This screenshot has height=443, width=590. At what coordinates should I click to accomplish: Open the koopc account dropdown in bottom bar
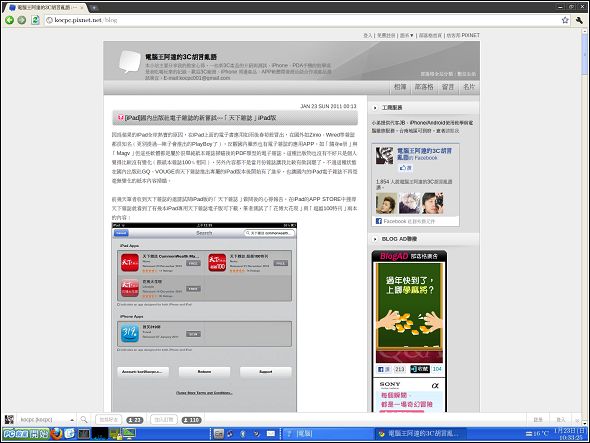tap(47, 420)
